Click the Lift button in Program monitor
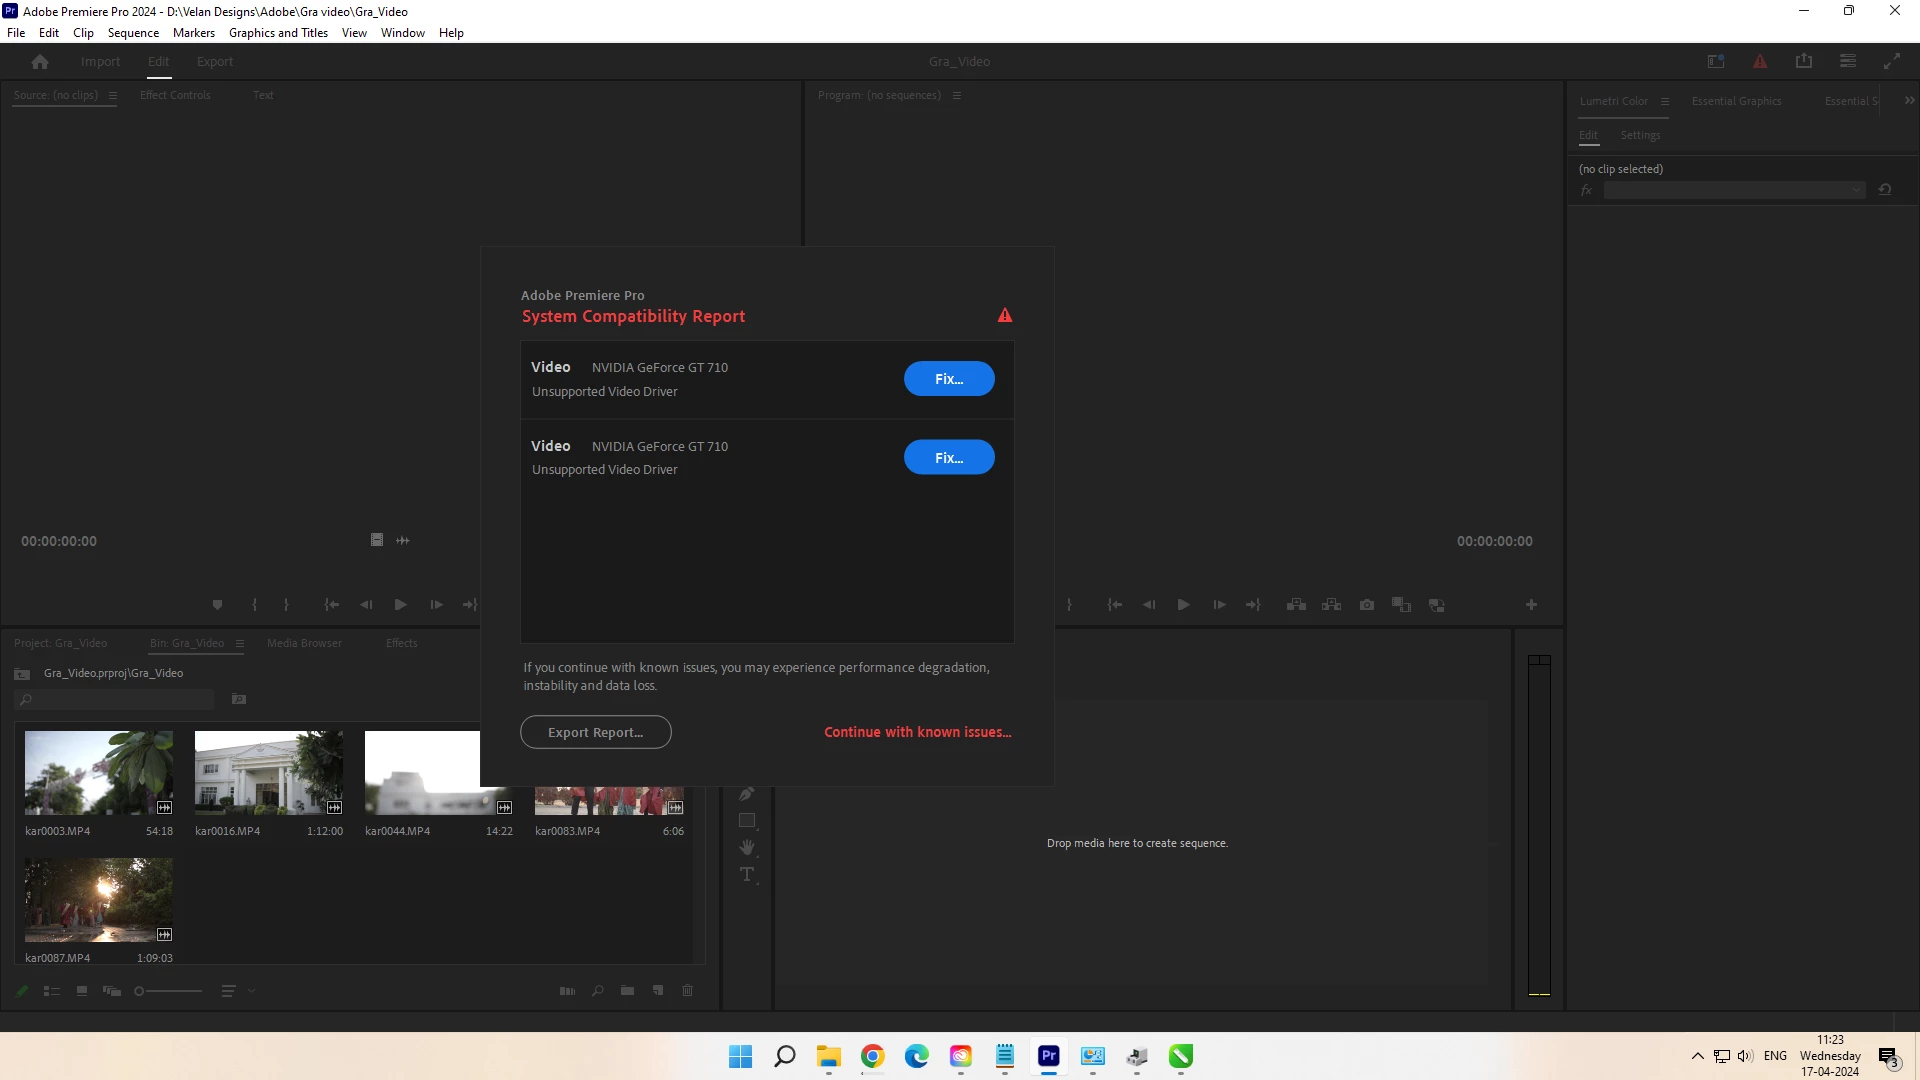This screenshot has height=1080, width=1920. click(x=1296, y=605)
